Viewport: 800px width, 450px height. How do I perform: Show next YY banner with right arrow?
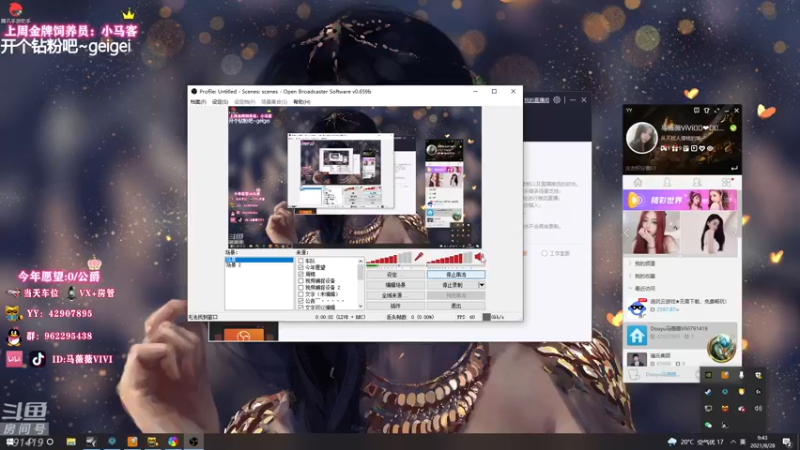(x=734, y=233)
